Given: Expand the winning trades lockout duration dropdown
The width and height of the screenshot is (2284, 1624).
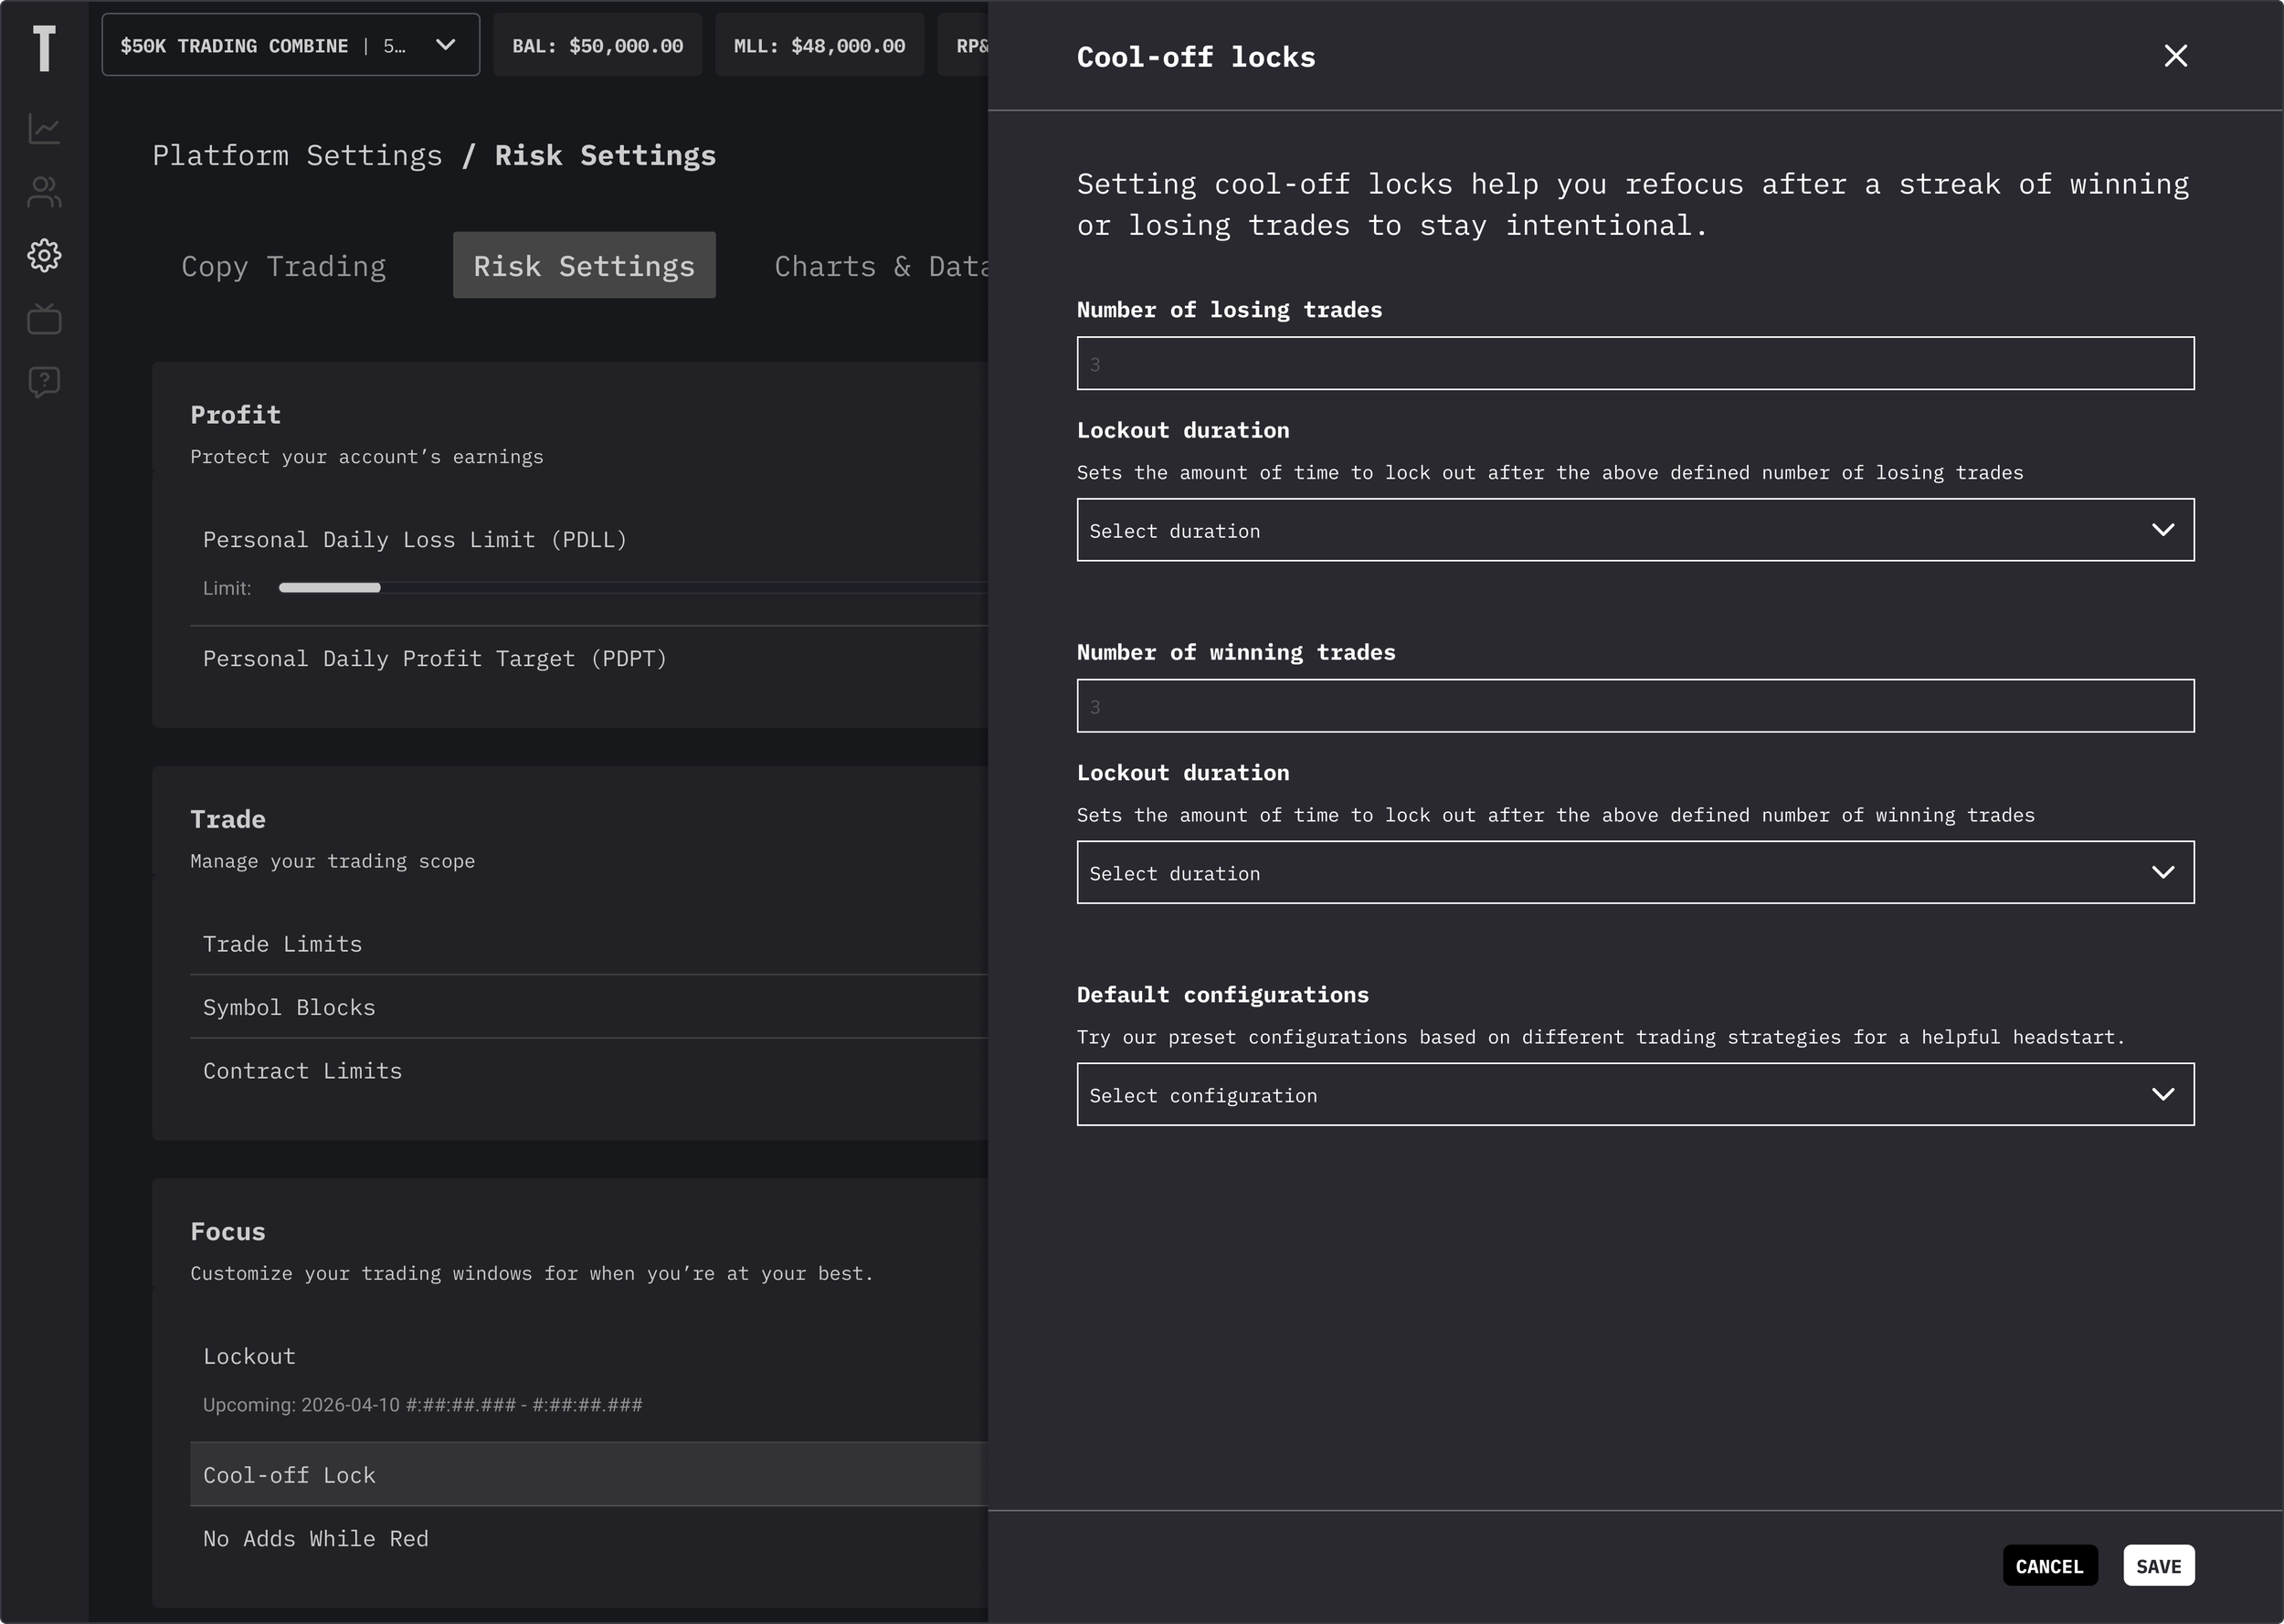Looking at the screenshot, I should 1635,872.
